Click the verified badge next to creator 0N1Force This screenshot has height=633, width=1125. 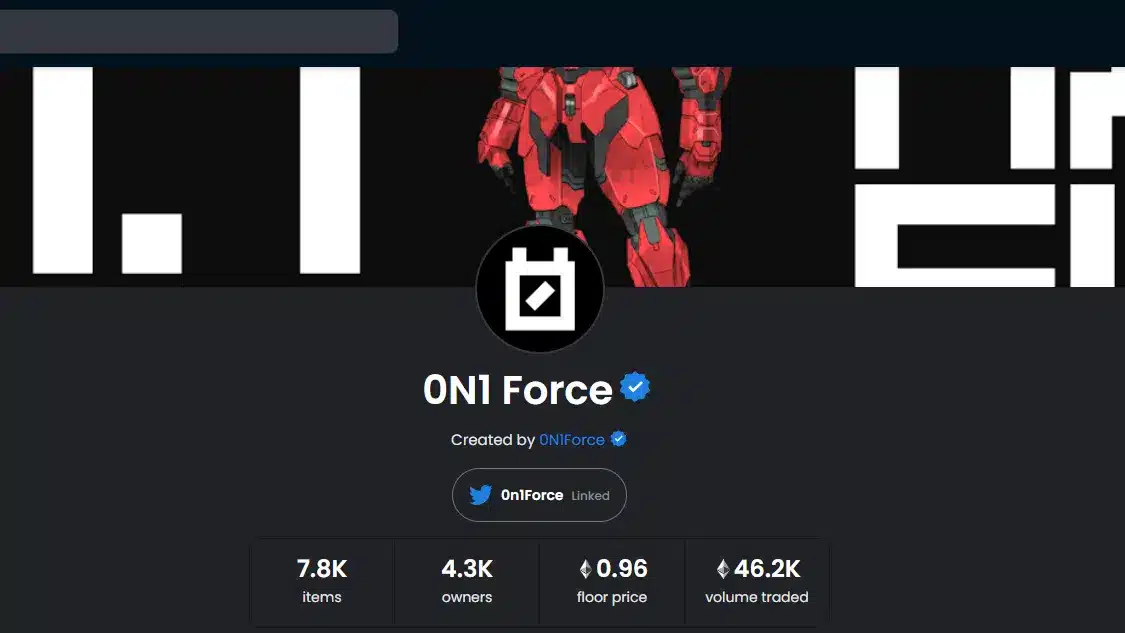pyautogui.click(x=618, y=439)
